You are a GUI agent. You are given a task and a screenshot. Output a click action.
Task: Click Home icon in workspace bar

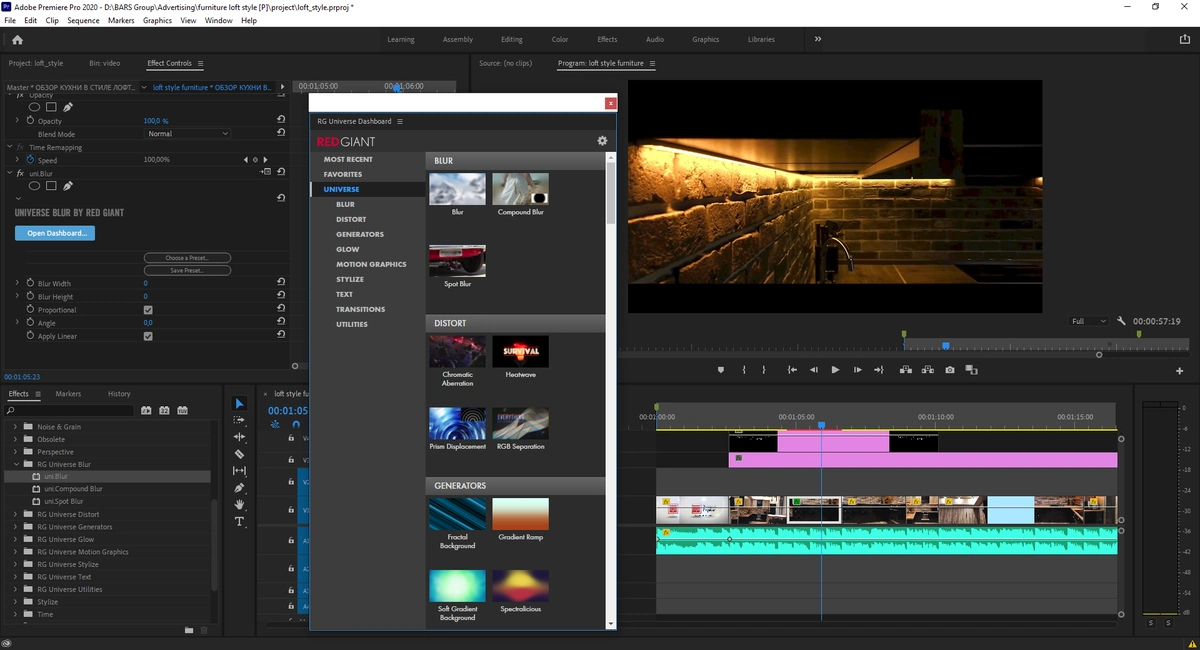point(17,40)
